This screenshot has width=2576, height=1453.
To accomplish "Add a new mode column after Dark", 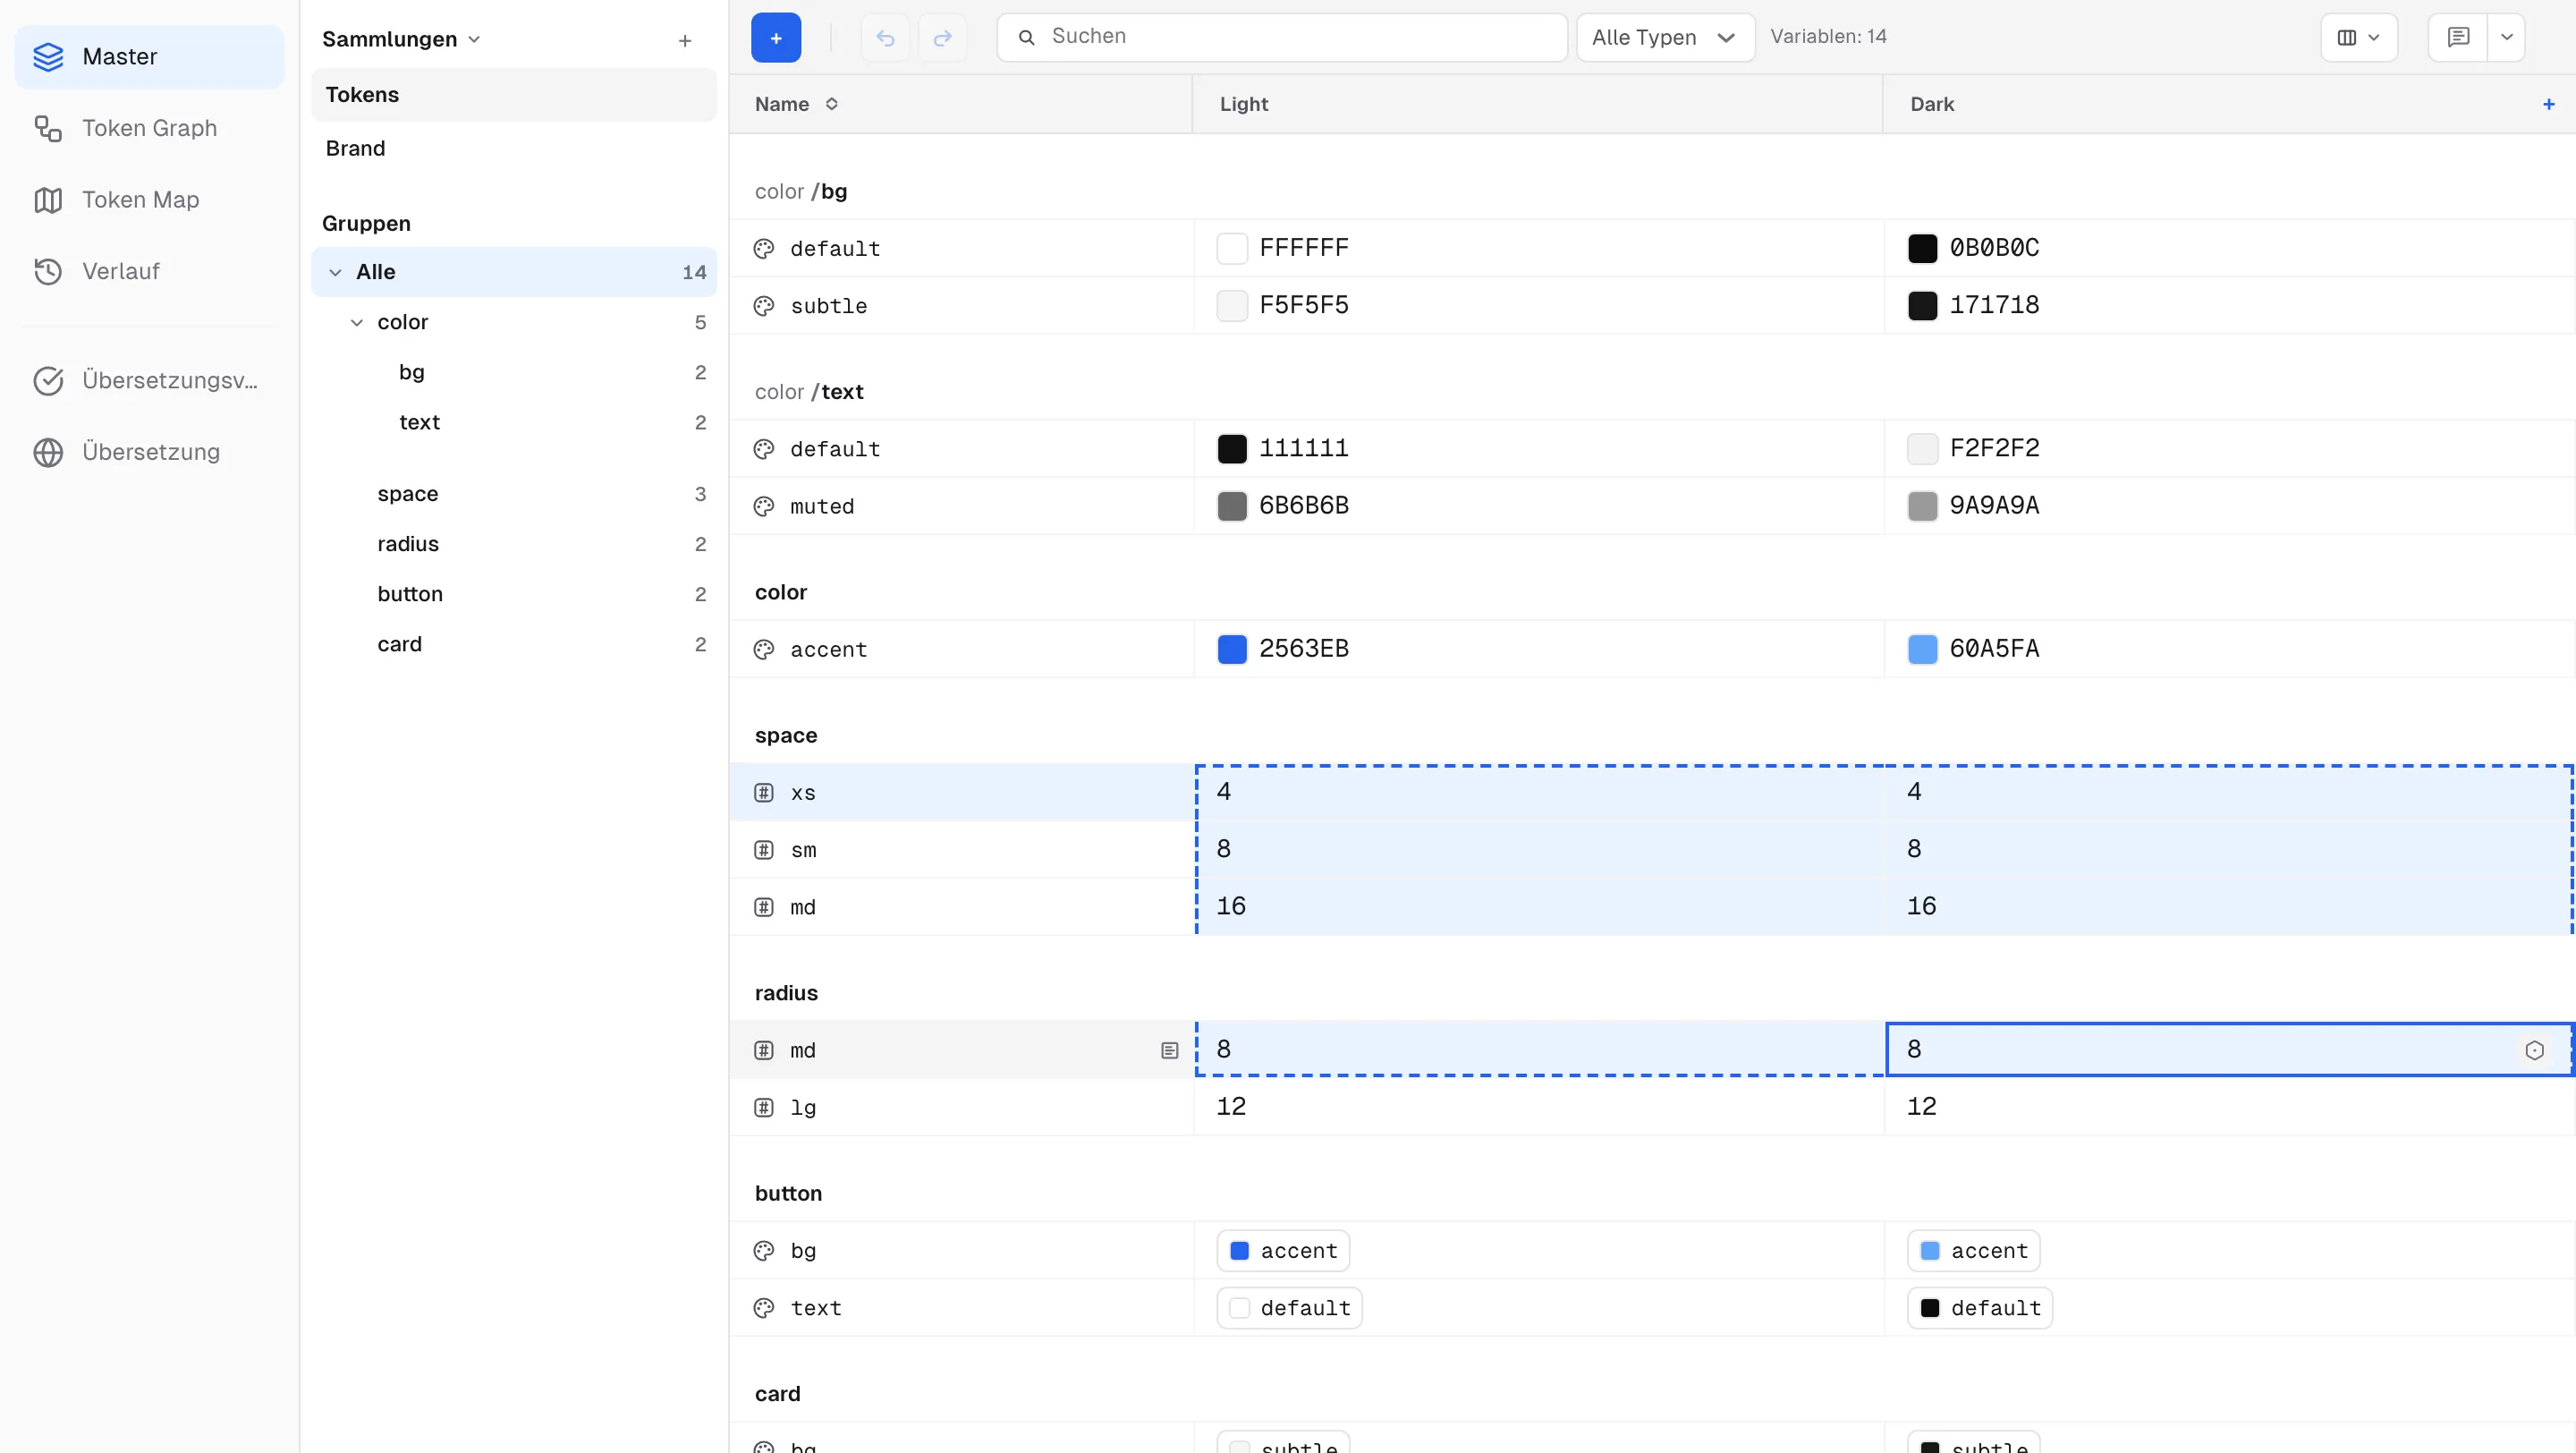I will click(x=2548, y=104).
